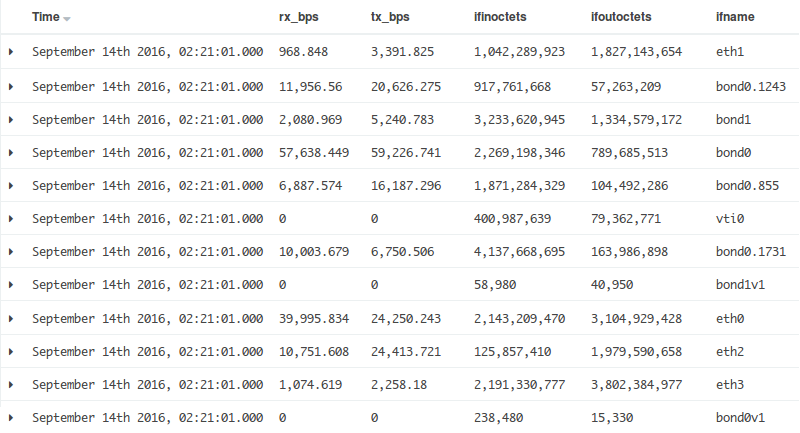The height and width of the screenshot is (433, 800).
Task: Expand the eth3 row details
Action: (x=11, y=384)
